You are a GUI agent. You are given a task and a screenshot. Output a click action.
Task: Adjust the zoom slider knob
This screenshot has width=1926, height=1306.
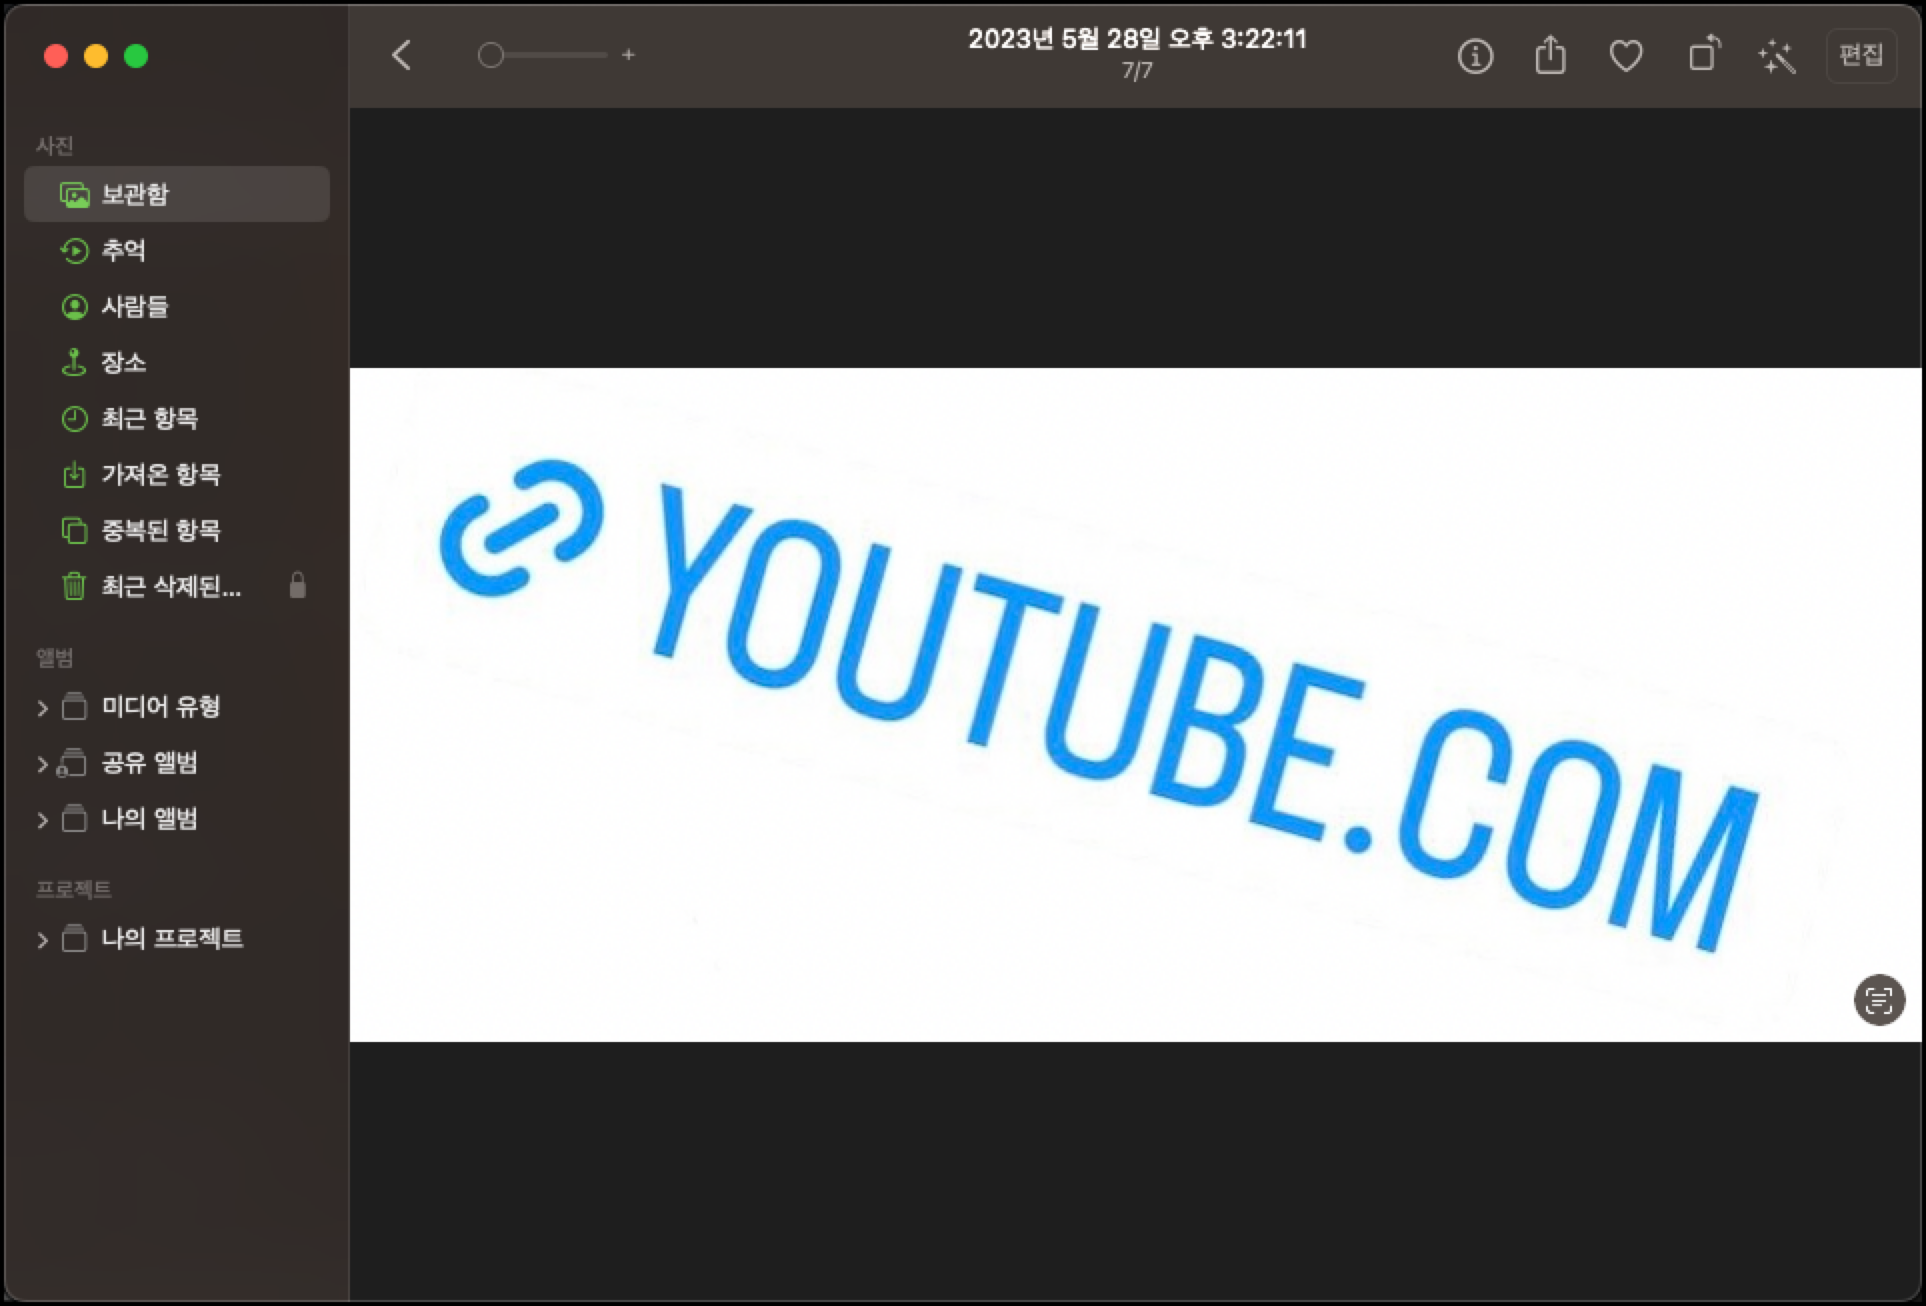coord(490,55)
